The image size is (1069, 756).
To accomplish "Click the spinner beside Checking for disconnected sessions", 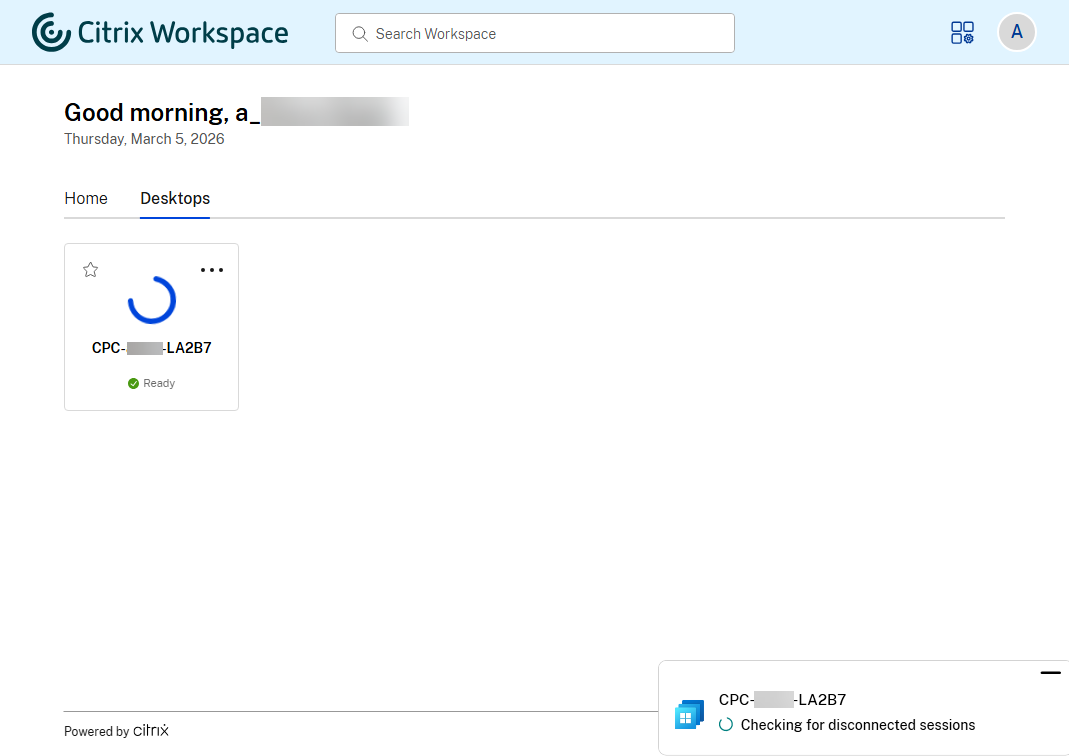I will click(x=727, y=725).
